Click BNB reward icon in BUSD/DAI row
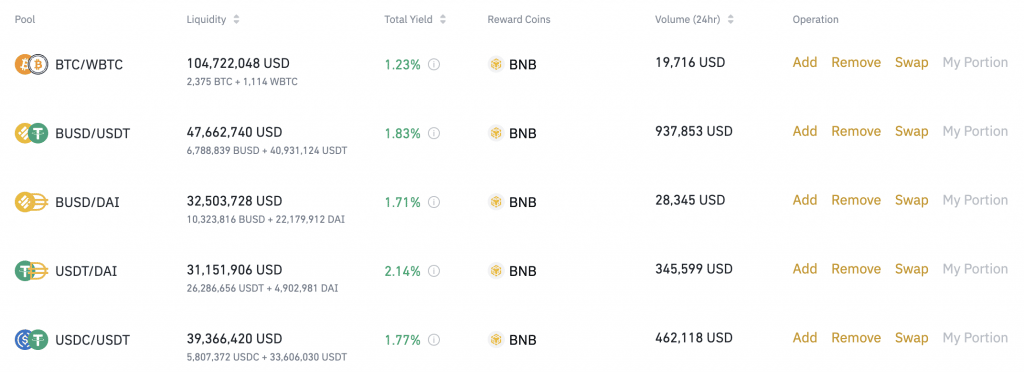 [496, 202]
